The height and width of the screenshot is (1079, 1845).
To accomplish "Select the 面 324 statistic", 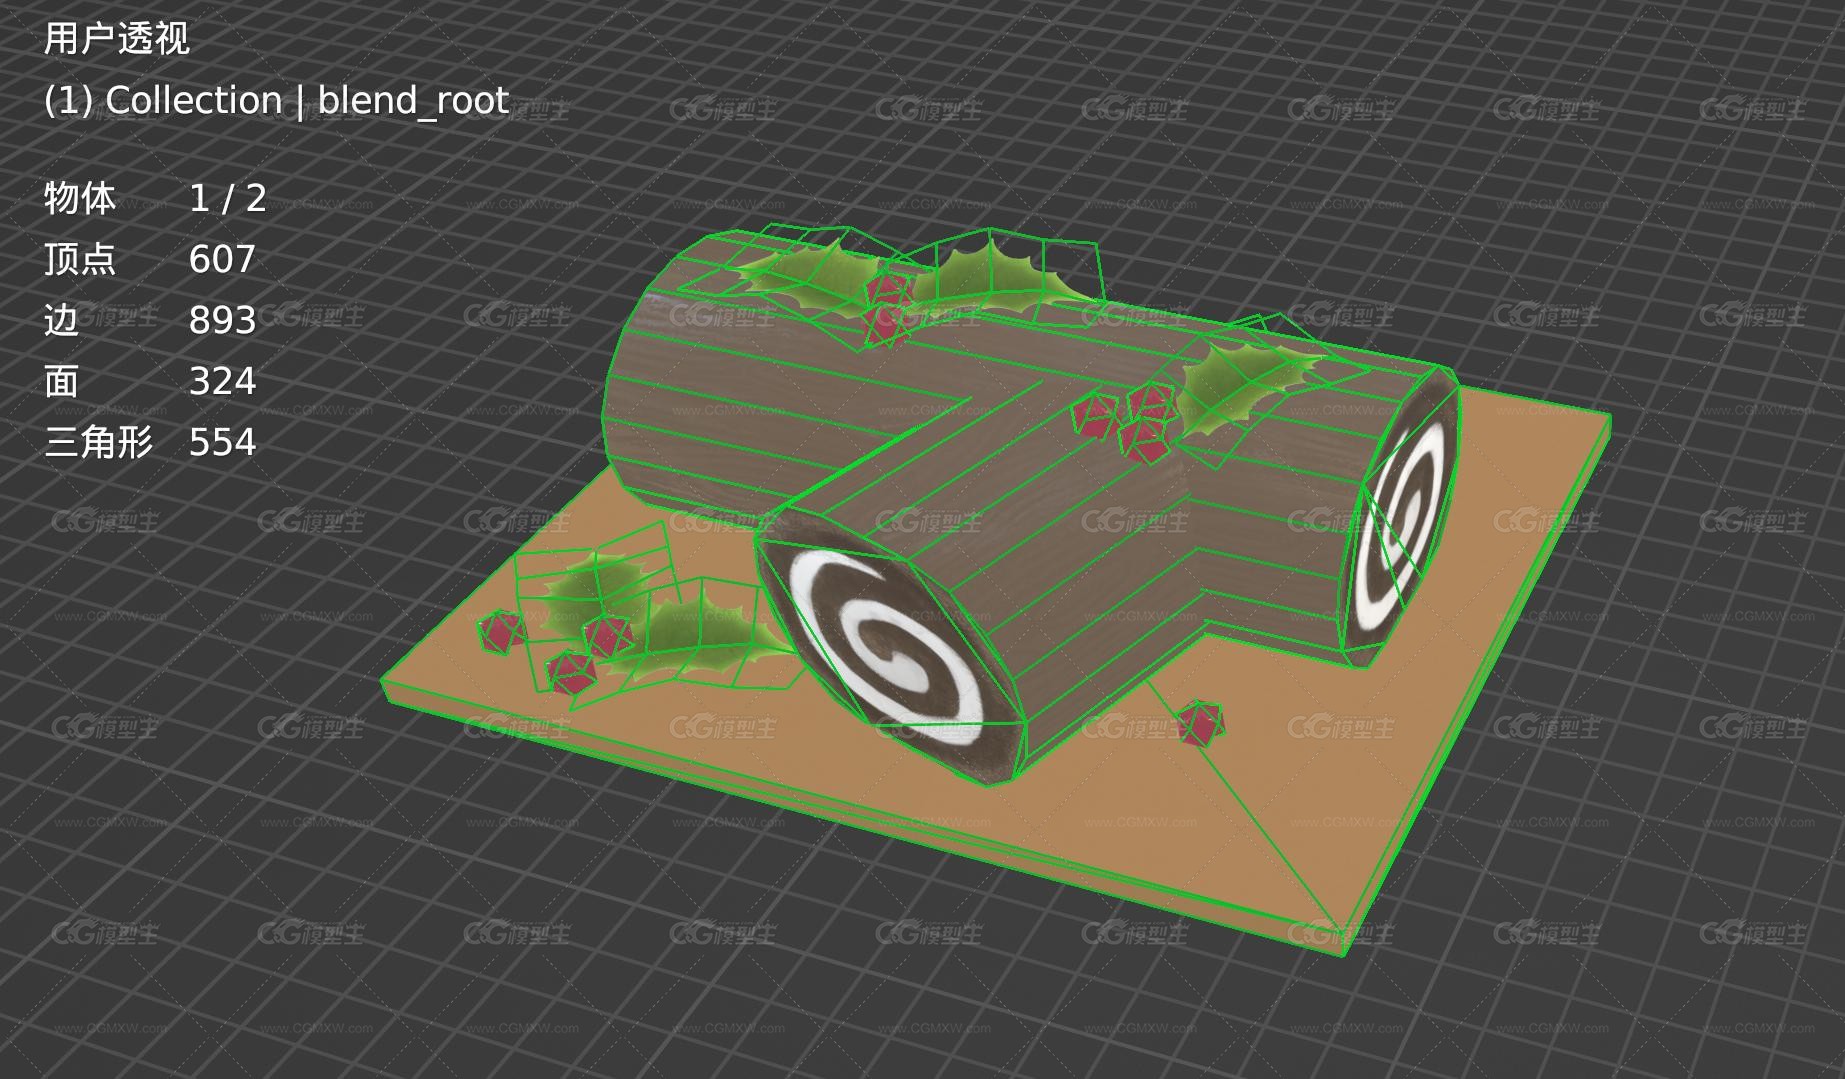I will (x=150, y=381).
